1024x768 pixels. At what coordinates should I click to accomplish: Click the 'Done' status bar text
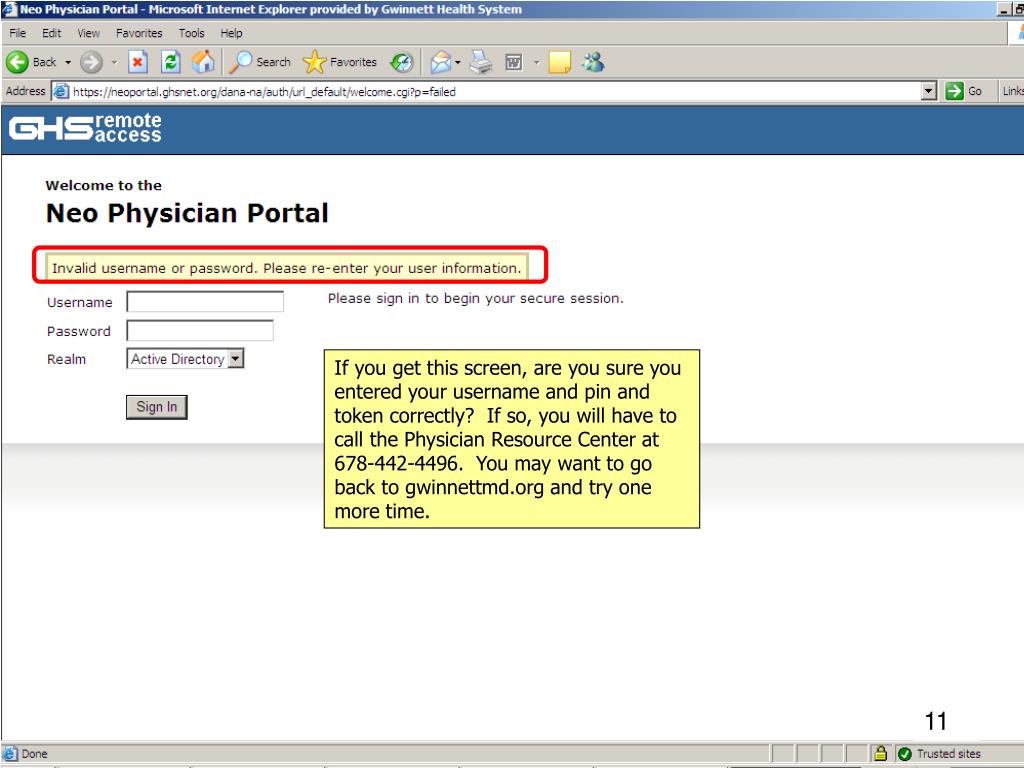pos(35,754)
